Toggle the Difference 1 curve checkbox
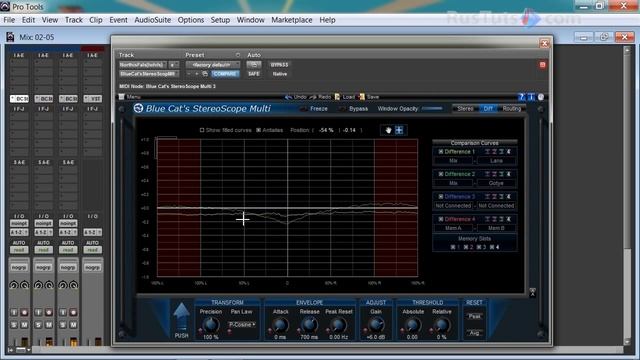 [441, 151]
